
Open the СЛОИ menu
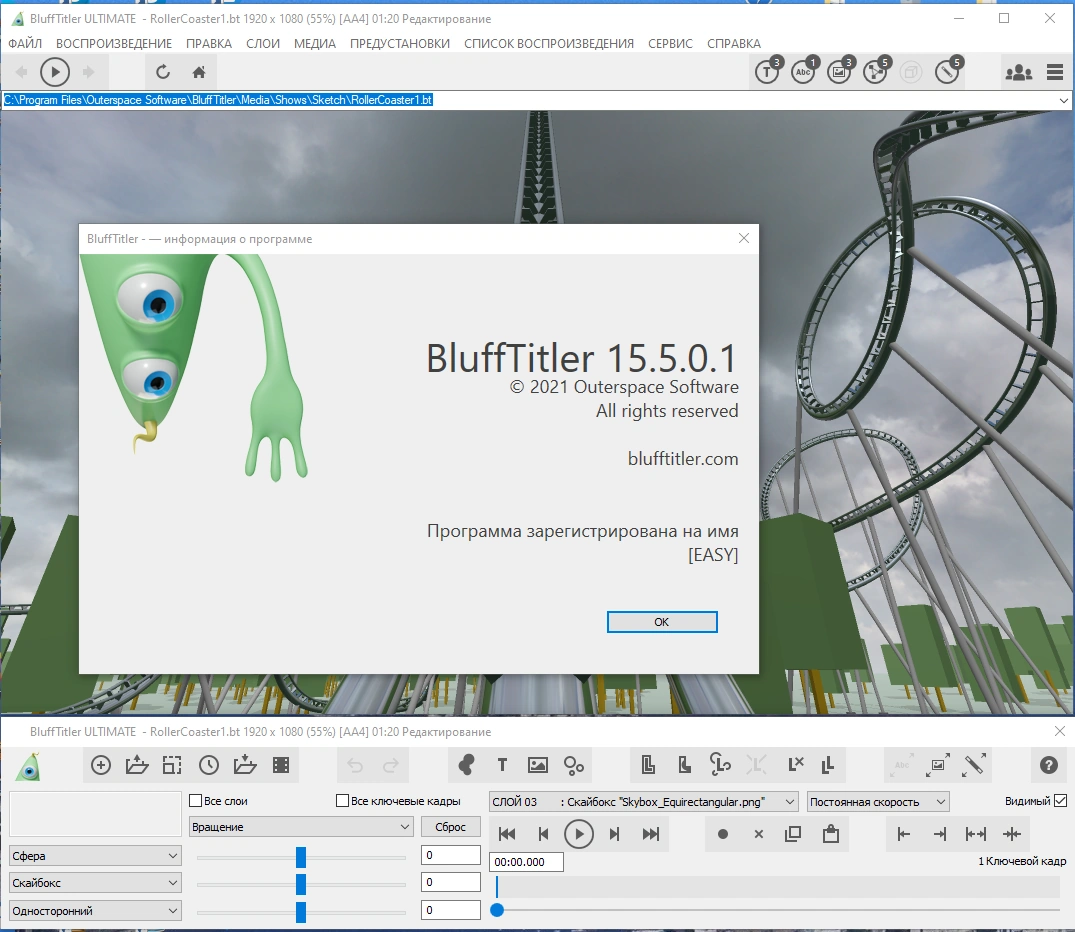(263, 44)
